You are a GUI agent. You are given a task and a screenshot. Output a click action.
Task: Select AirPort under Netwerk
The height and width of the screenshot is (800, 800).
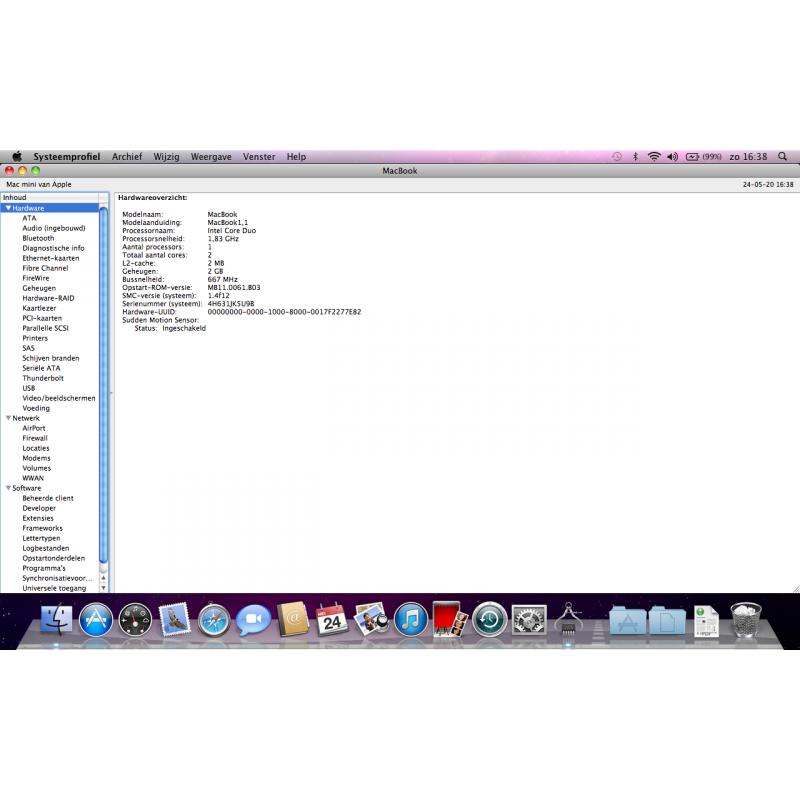(34, 428)
